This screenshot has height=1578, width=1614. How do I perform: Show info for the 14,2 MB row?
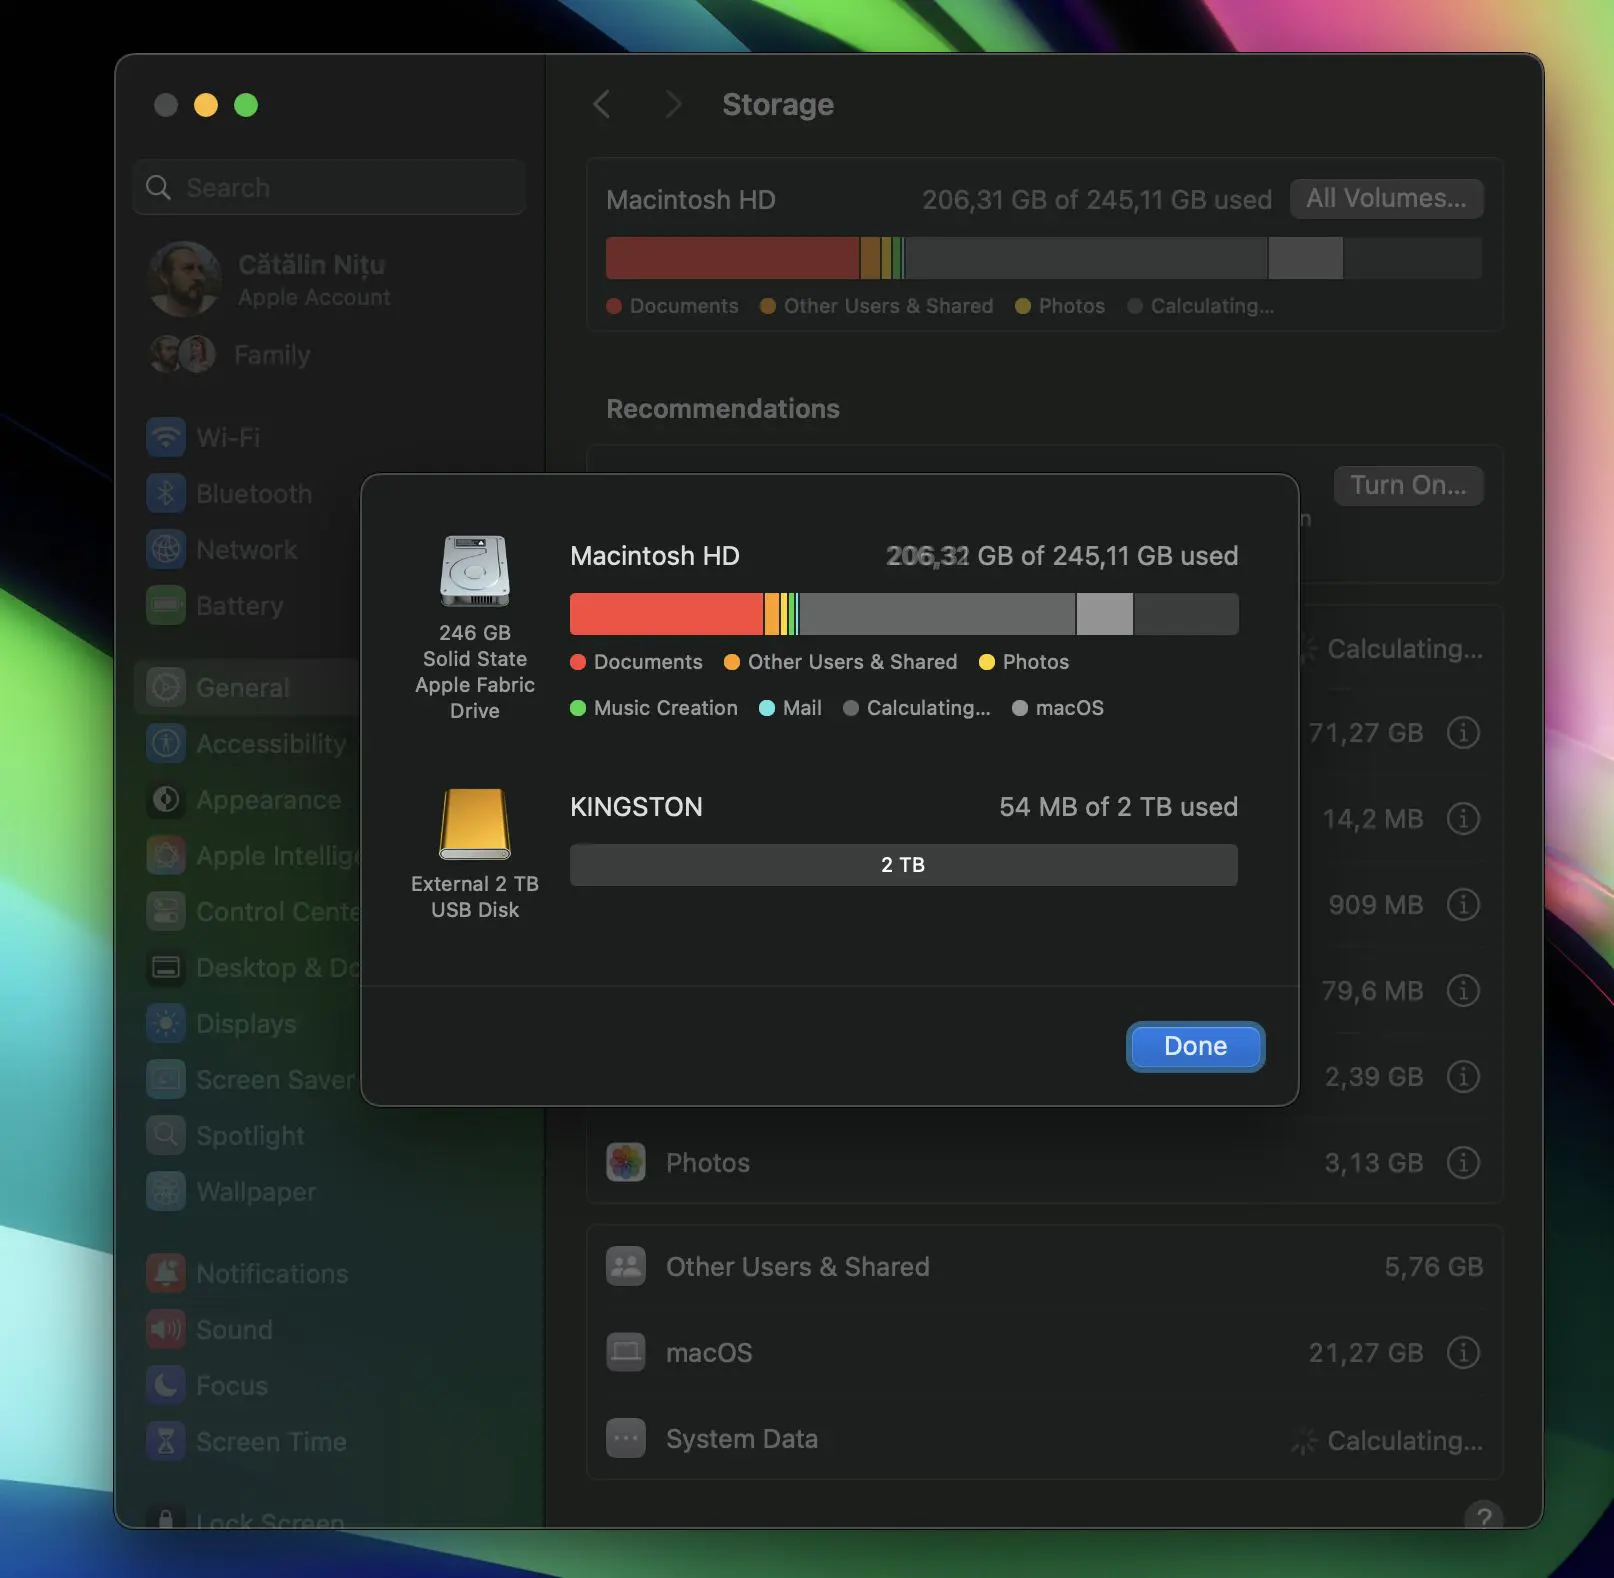[x=1463, y=819]
